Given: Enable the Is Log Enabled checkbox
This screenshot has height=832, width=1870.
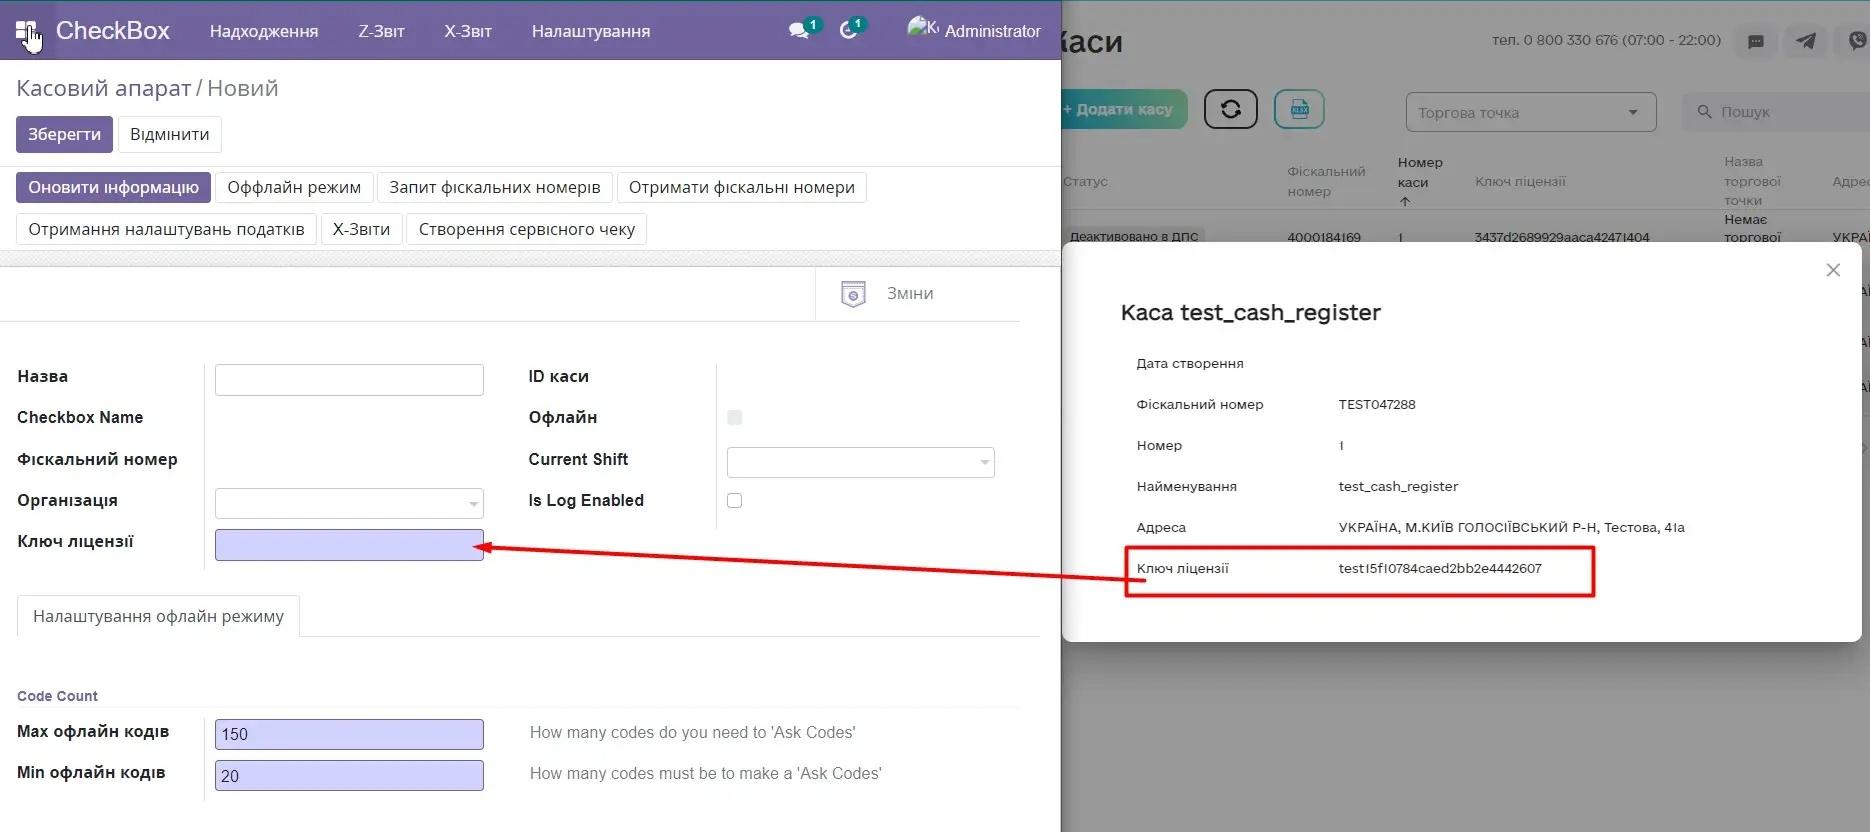Looking at the screenshot, I should (735, 501).
